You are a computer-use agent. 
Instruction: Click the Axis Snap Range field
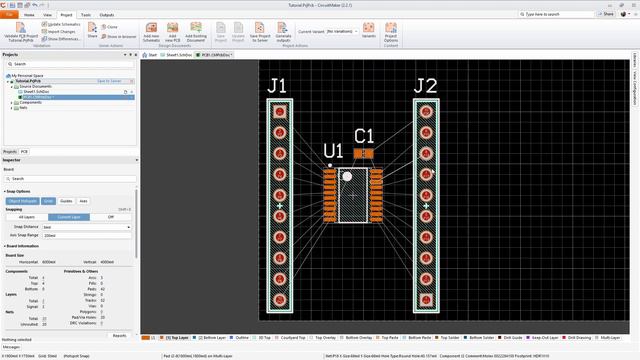(87, 236)
